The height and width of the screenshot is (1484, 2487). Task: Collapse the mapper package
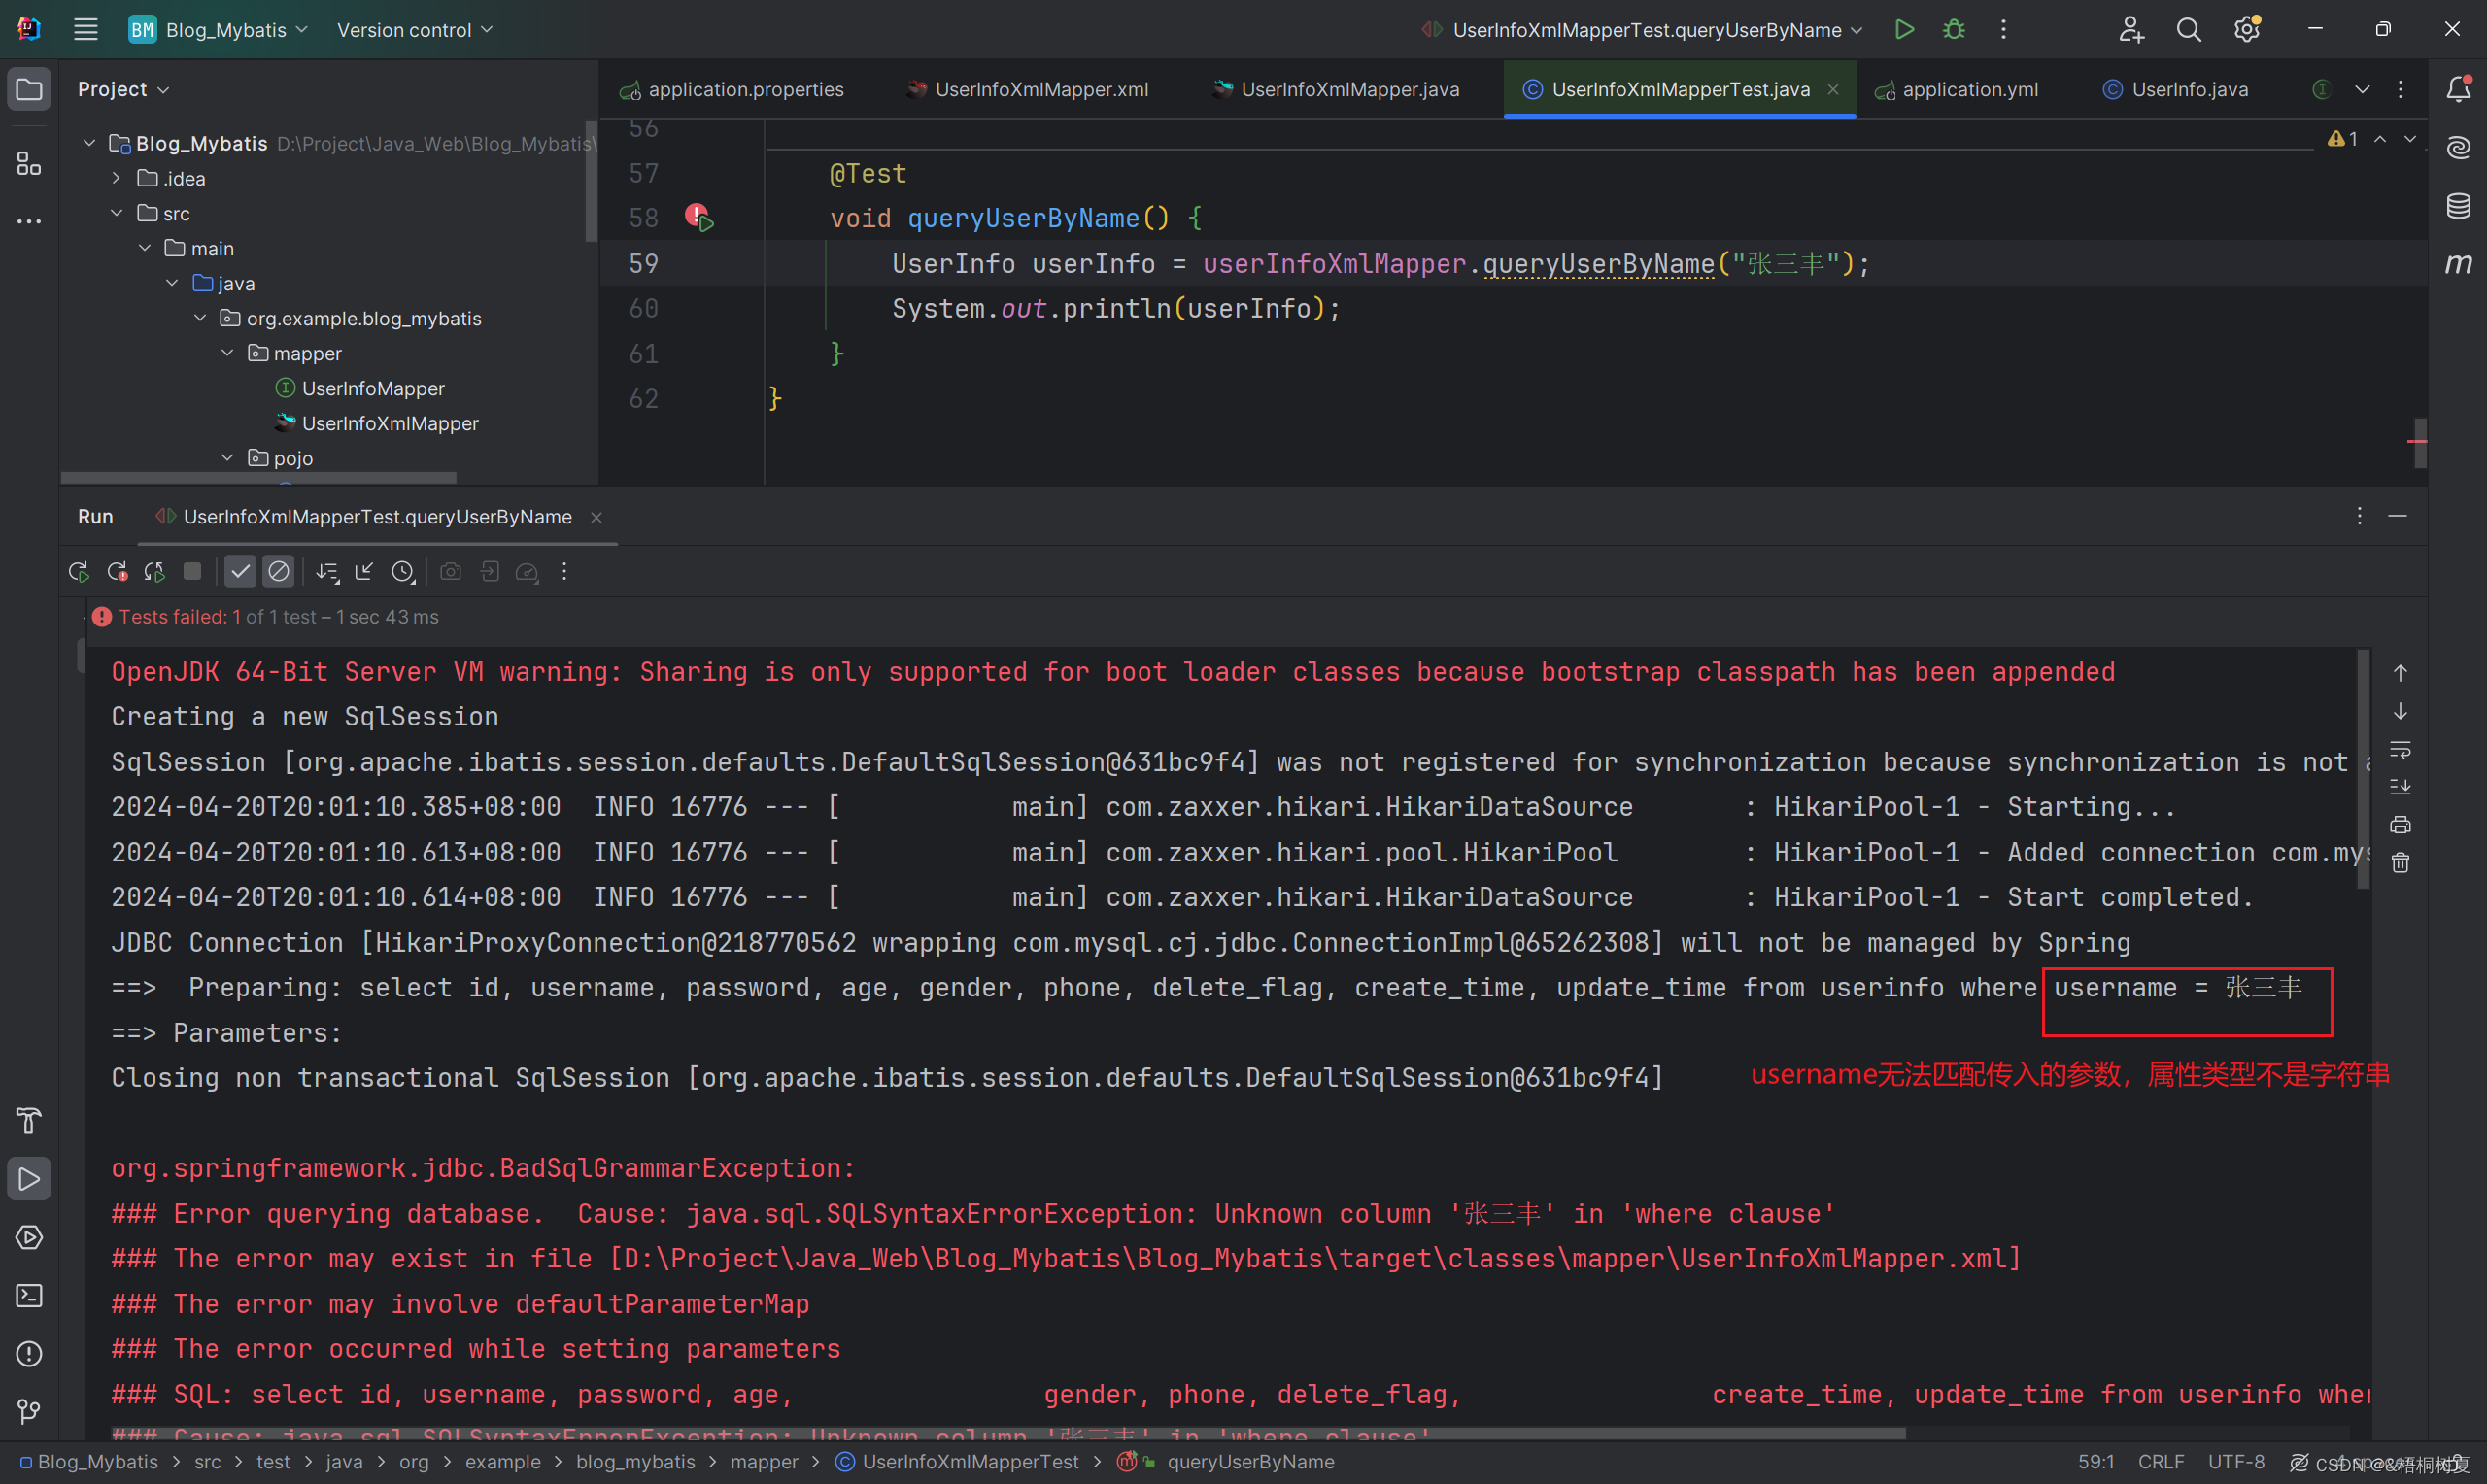pos(228,353)
